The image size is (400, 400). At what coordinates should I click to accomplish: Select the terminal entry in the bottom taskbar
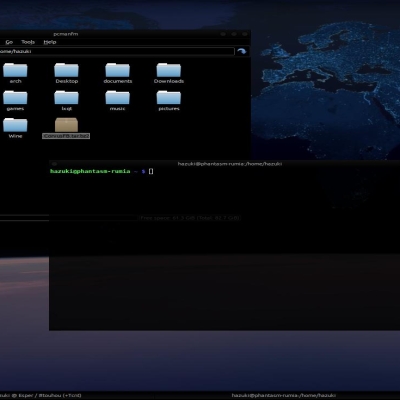click(284, 395)
